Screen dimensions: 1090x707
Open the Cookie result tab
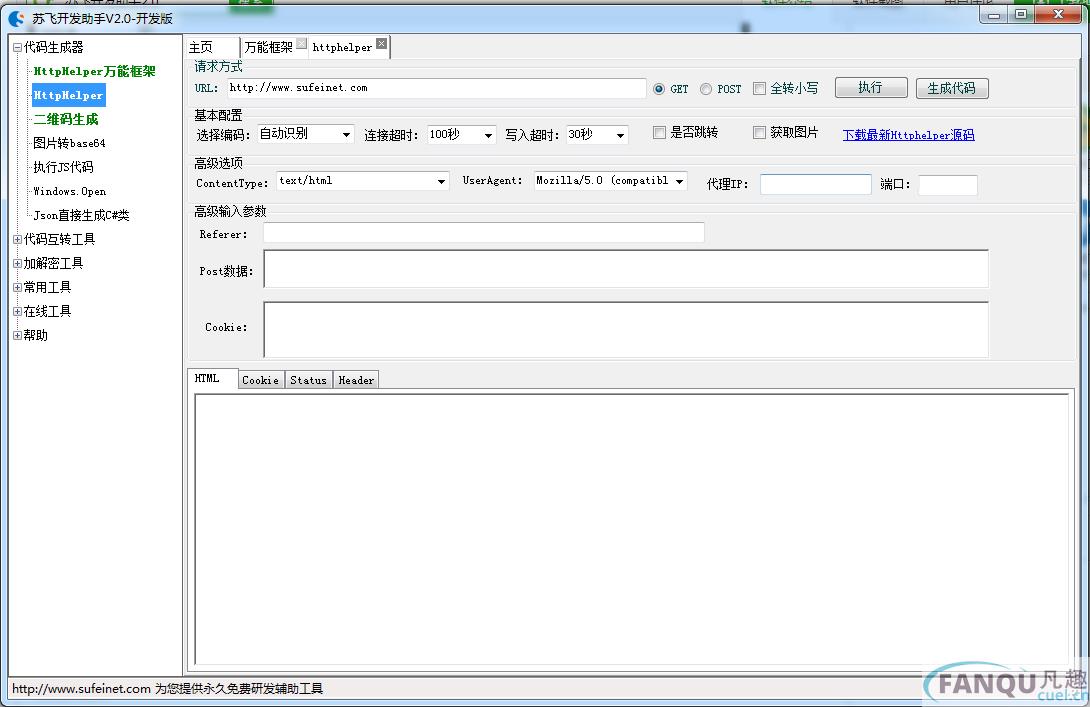coord(261,380)
